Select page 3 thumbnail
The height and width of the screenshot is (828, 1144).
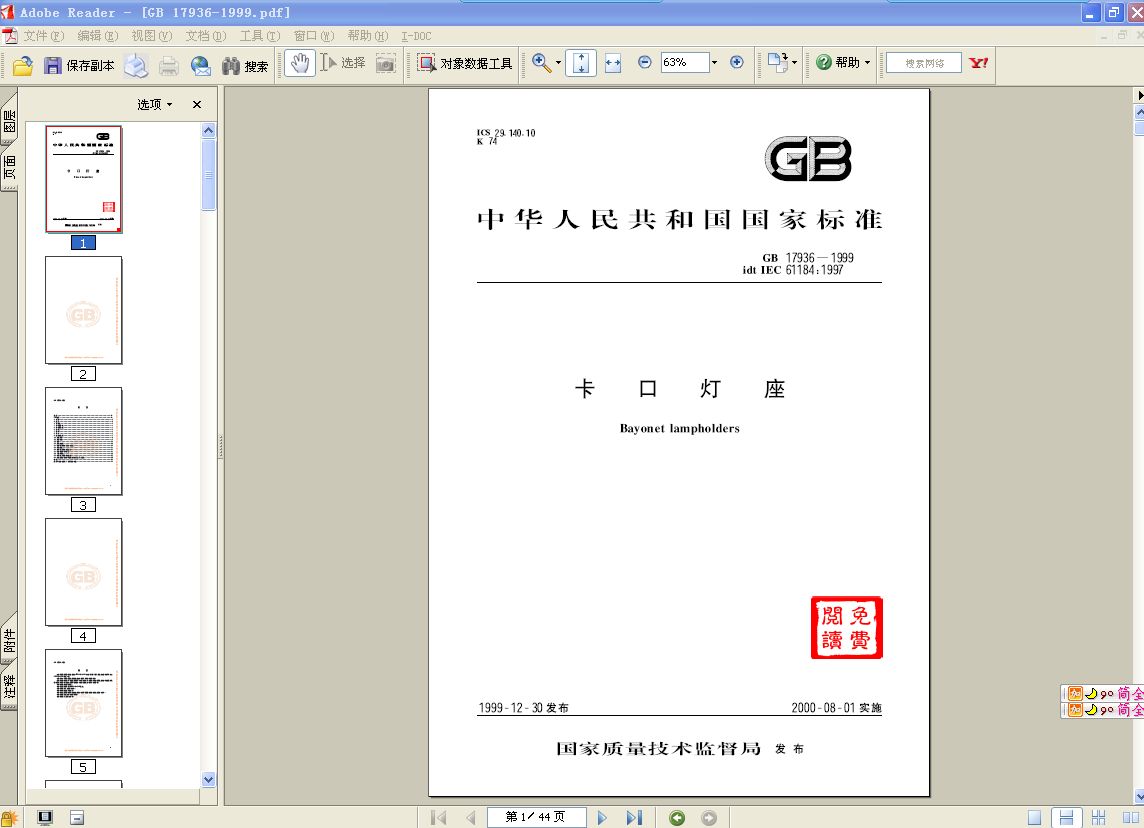pyautogui.click(x=83, y=441)
